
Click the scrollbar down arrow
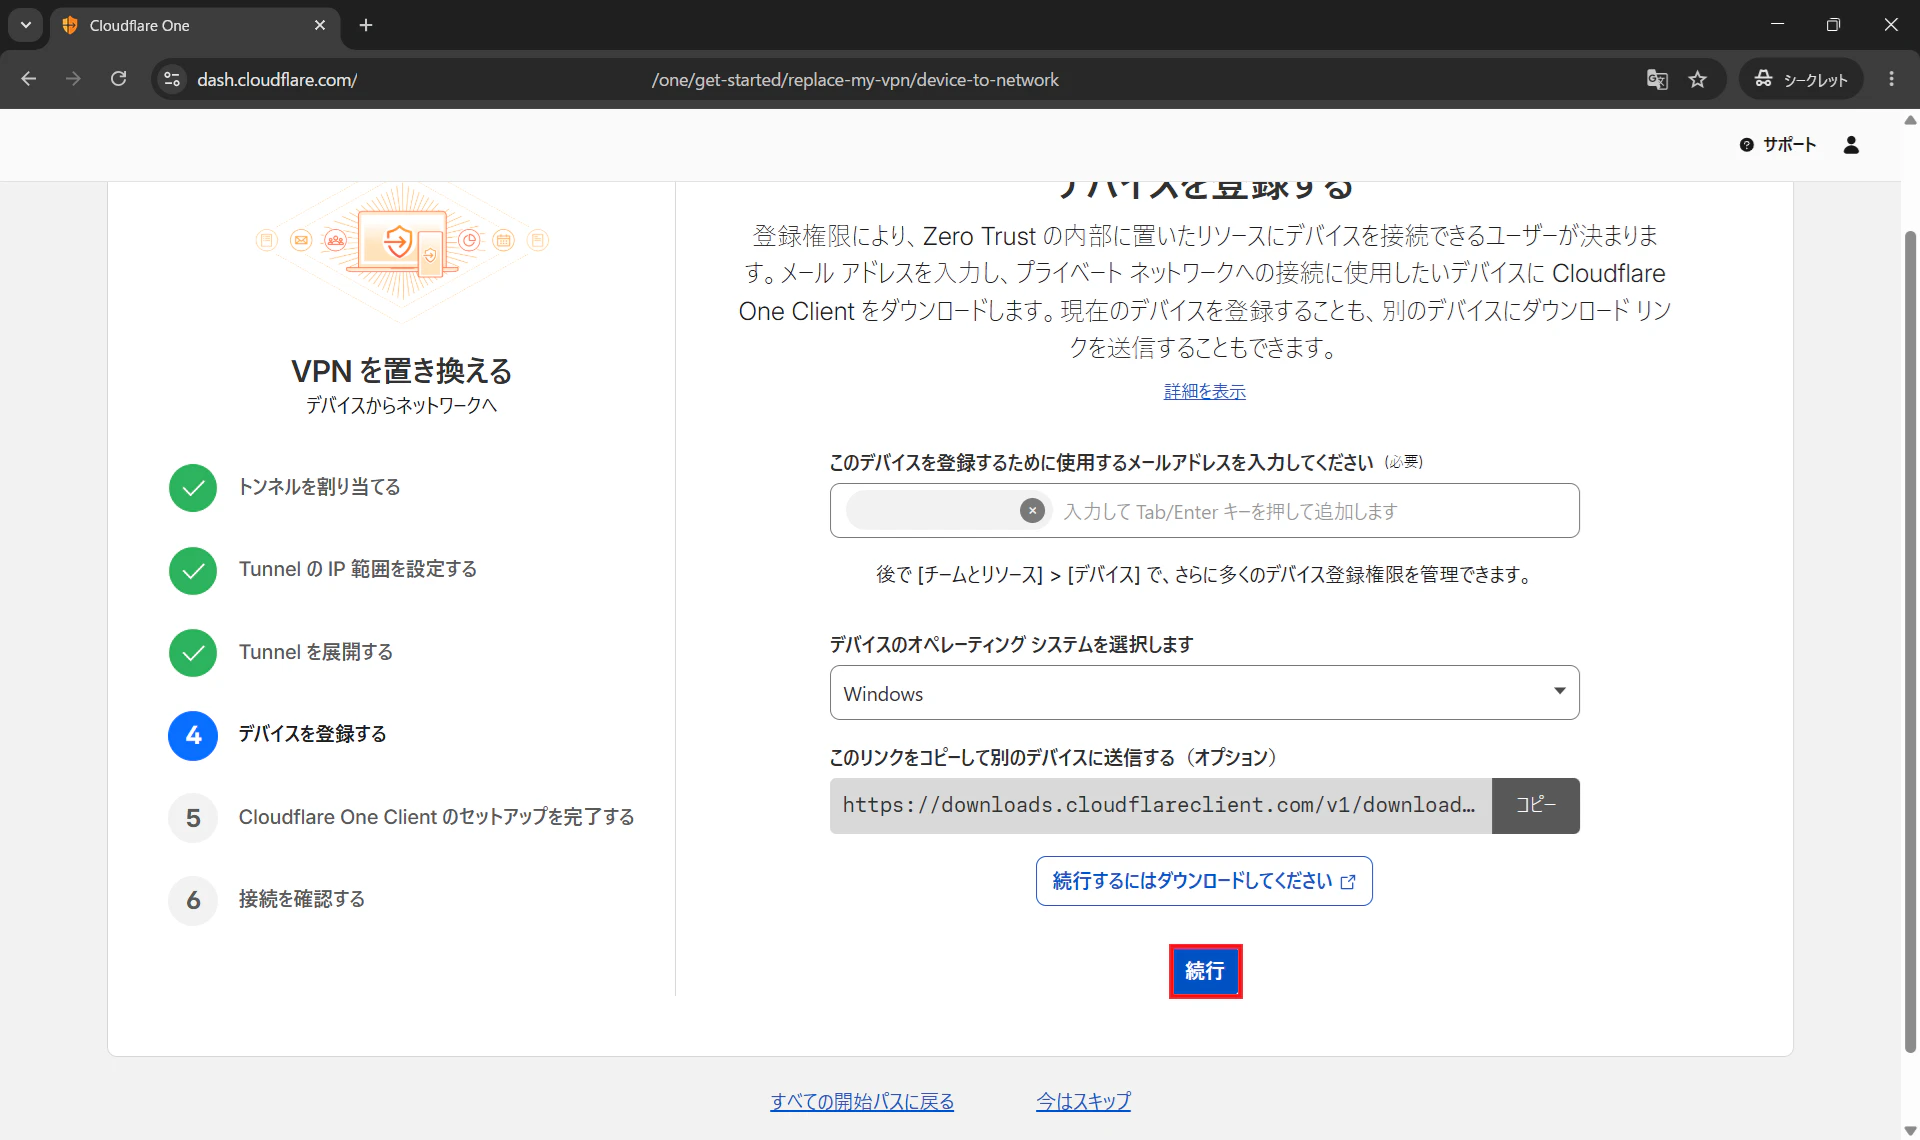tap(1910, 1131)
